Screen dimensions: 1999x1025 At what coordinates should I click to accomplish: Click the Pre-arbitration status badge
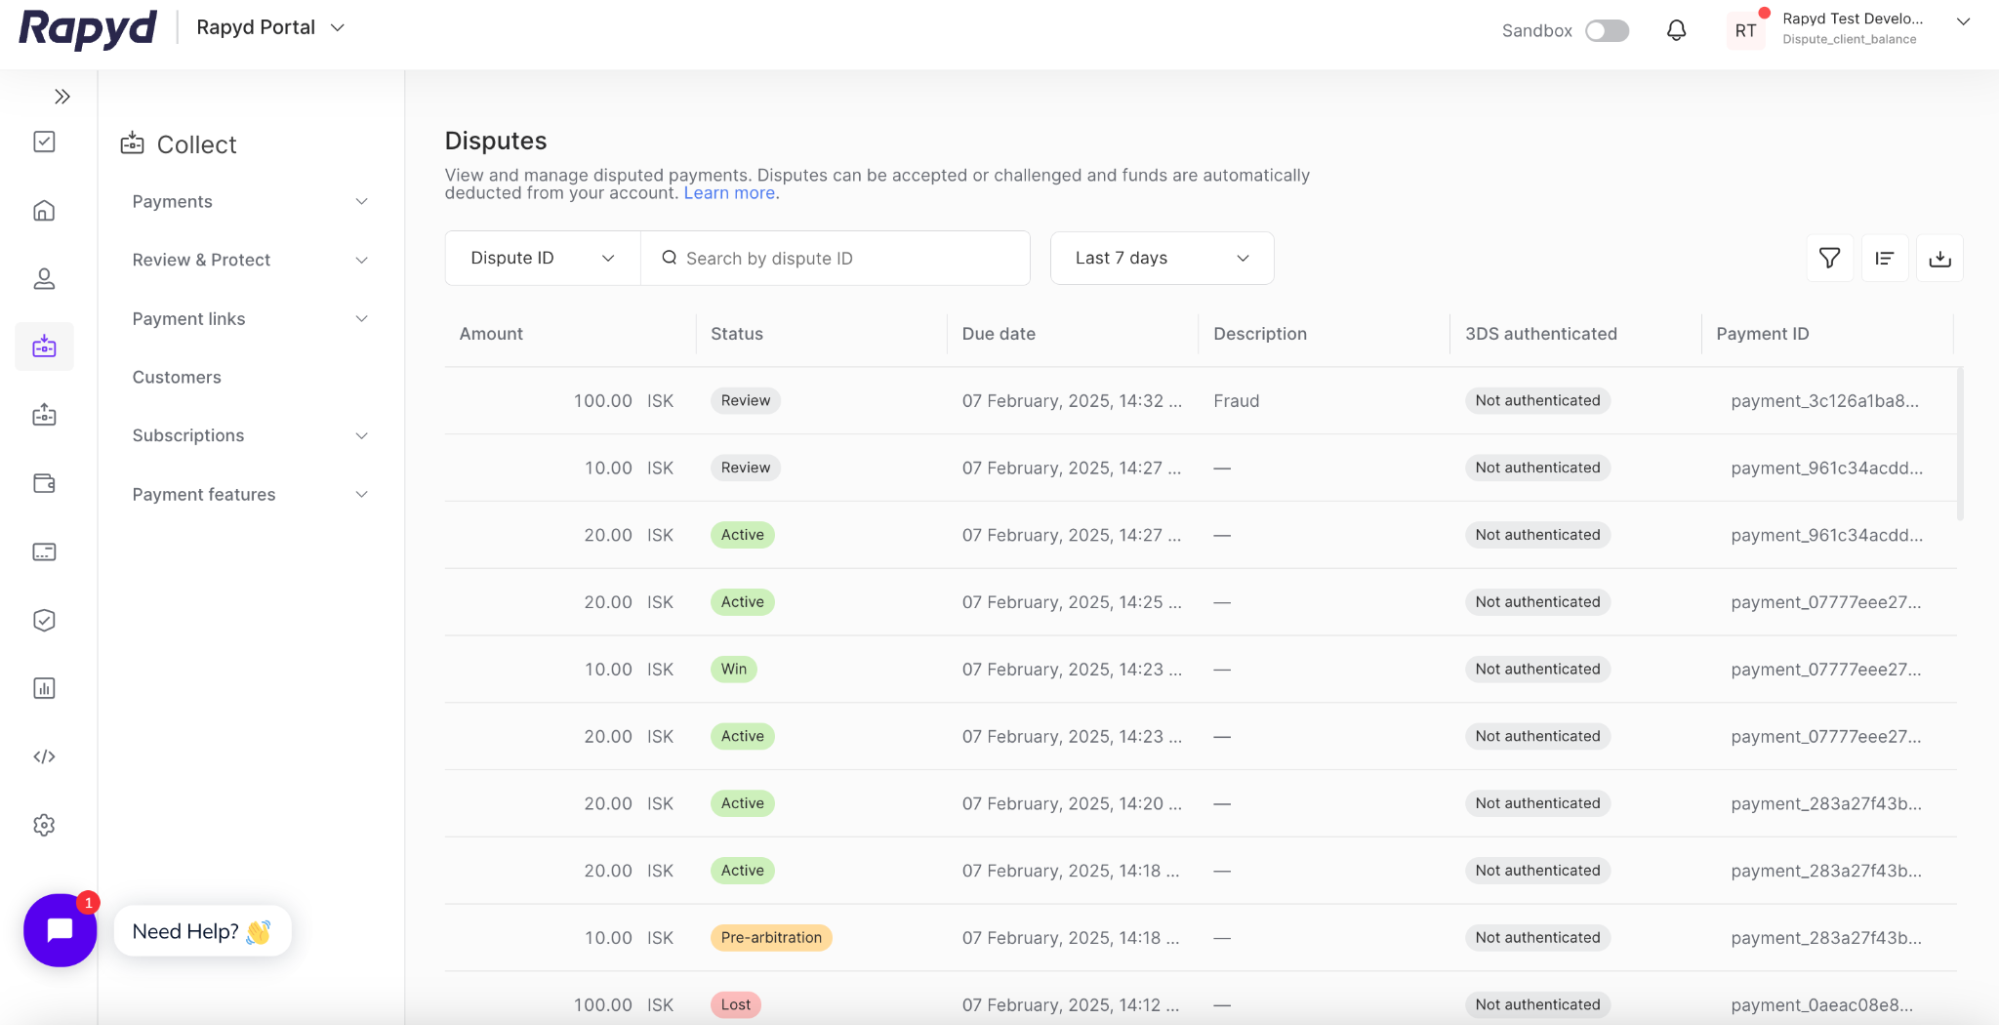coord(771,938)
